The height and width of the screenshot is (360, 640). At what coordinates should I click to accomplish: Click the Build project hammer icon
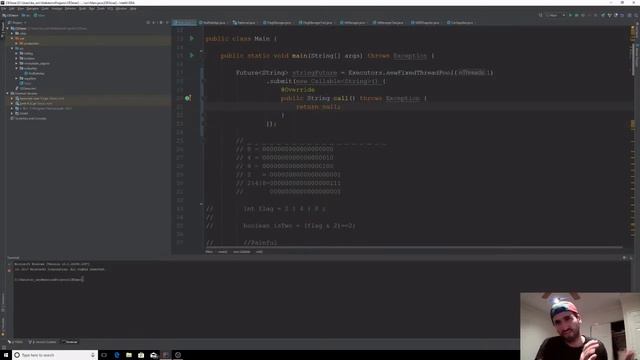point(541,15)
